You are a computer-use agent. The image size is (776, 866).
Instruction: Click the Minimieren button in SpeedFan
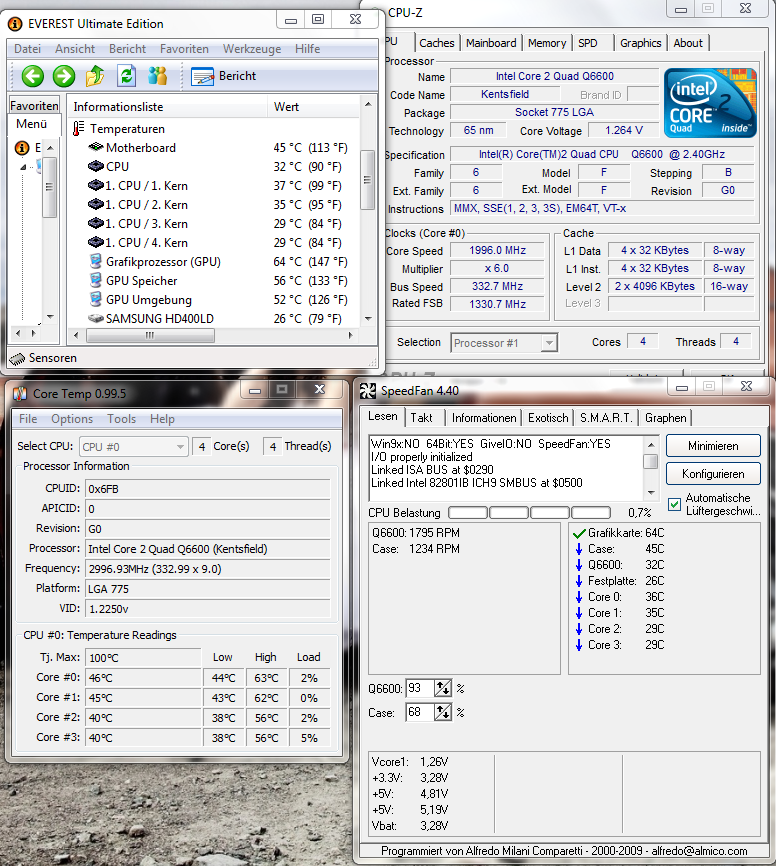point(713,446)
